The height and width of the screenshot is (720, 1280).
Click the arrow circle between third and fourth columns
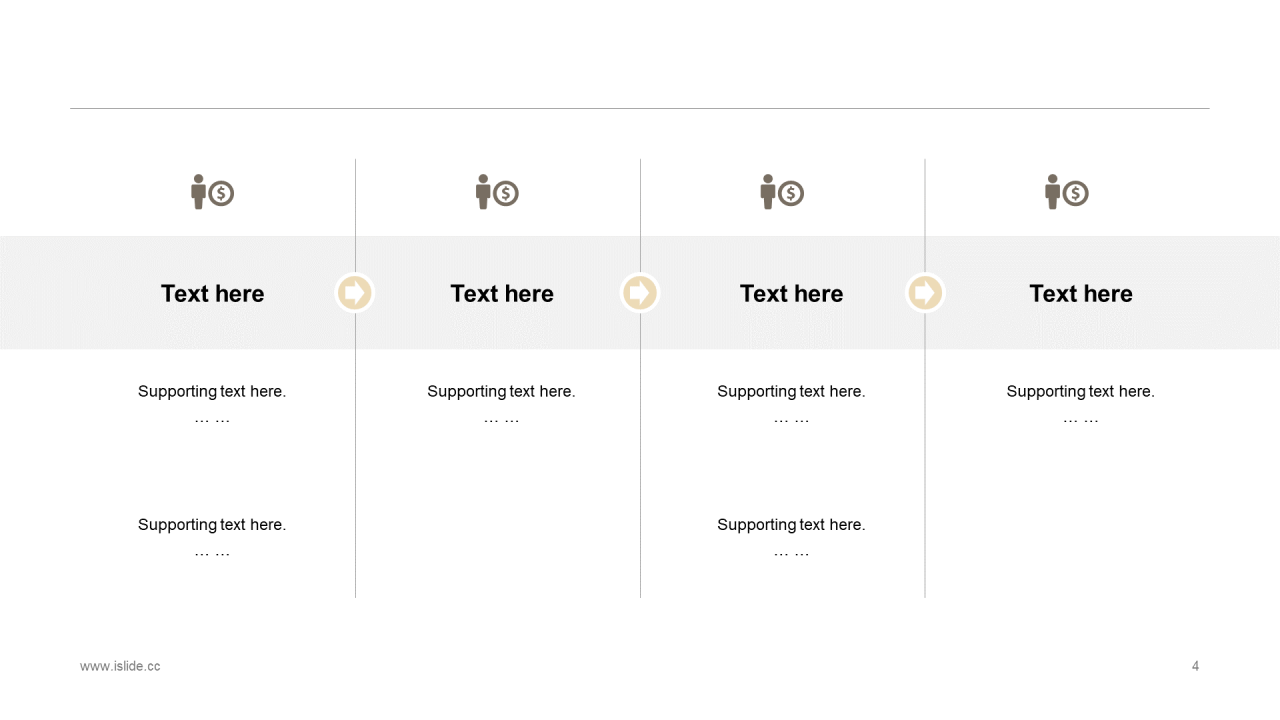[x=925, y=293]
